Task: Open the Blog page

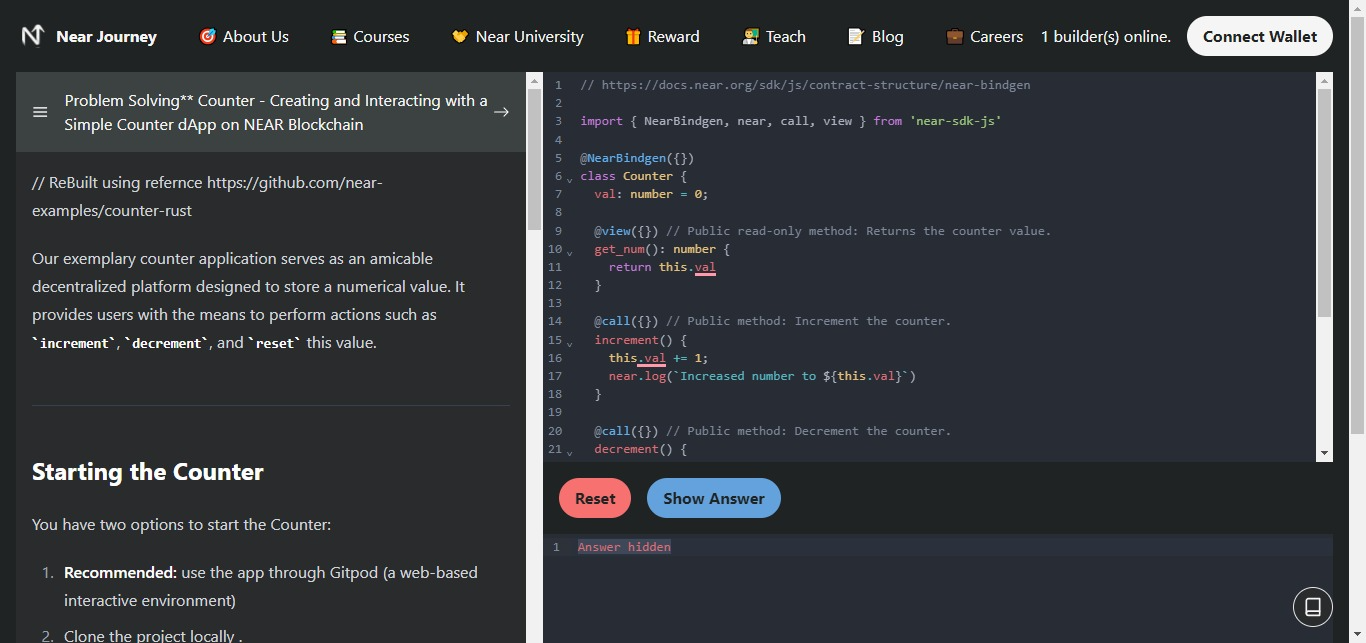Action: pyautogui.click(x=875, y=36)
